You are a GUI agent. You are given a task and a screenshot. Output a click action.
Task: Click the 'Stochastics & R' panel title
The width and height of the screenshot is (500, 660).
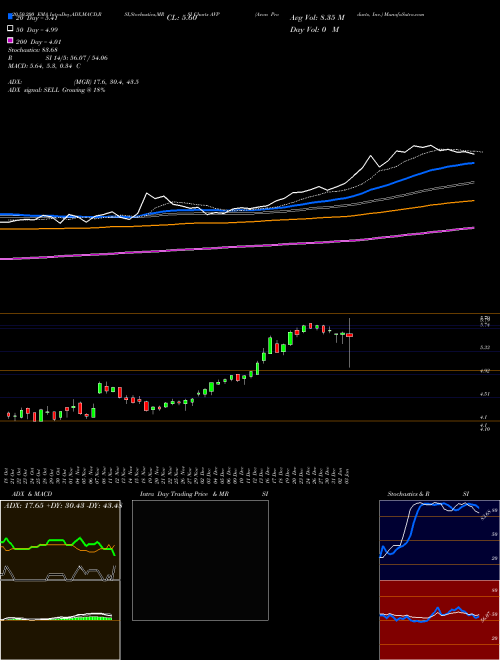pyautogui.click(x=408, y=494)
